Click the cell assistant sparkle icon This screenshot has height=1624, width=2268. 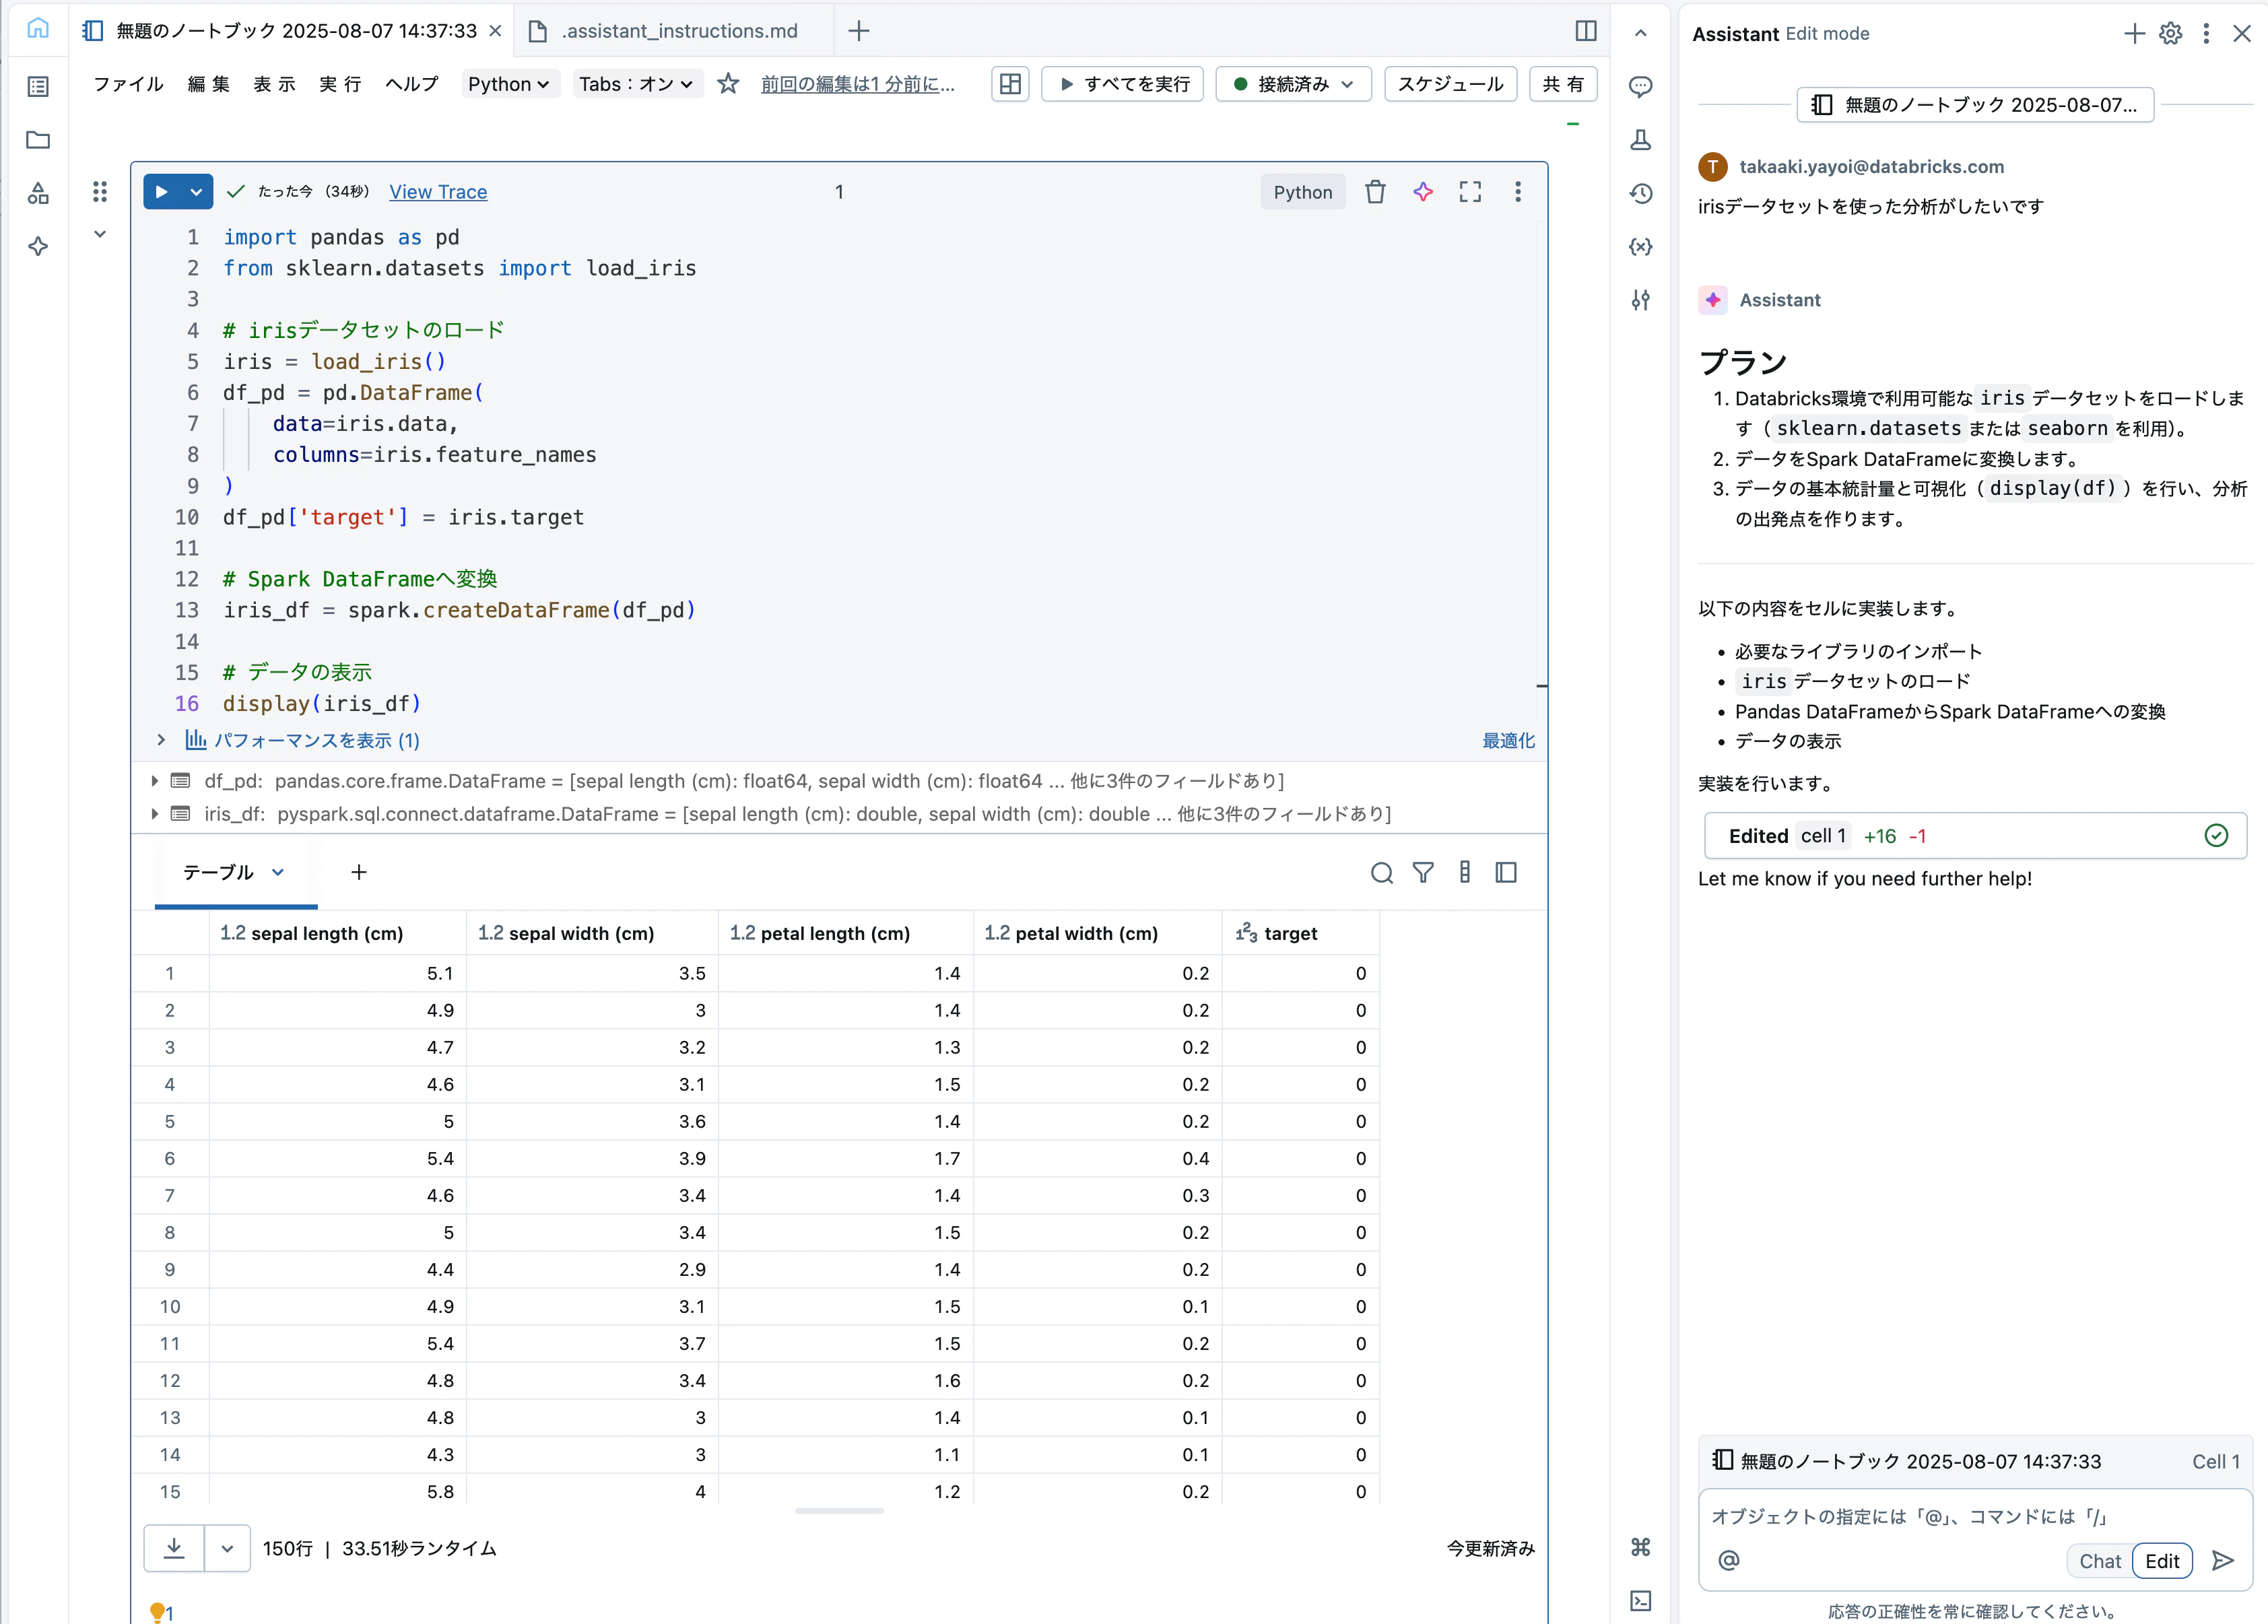coord(1423,192)
